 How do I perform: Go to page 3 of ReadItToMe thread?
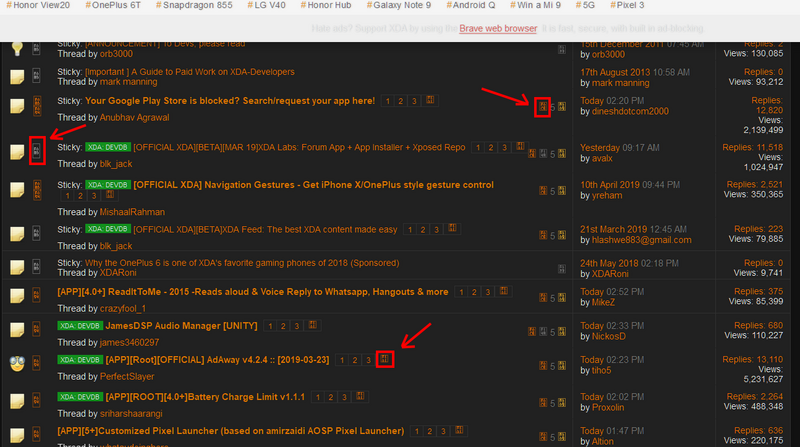(488, 292)
